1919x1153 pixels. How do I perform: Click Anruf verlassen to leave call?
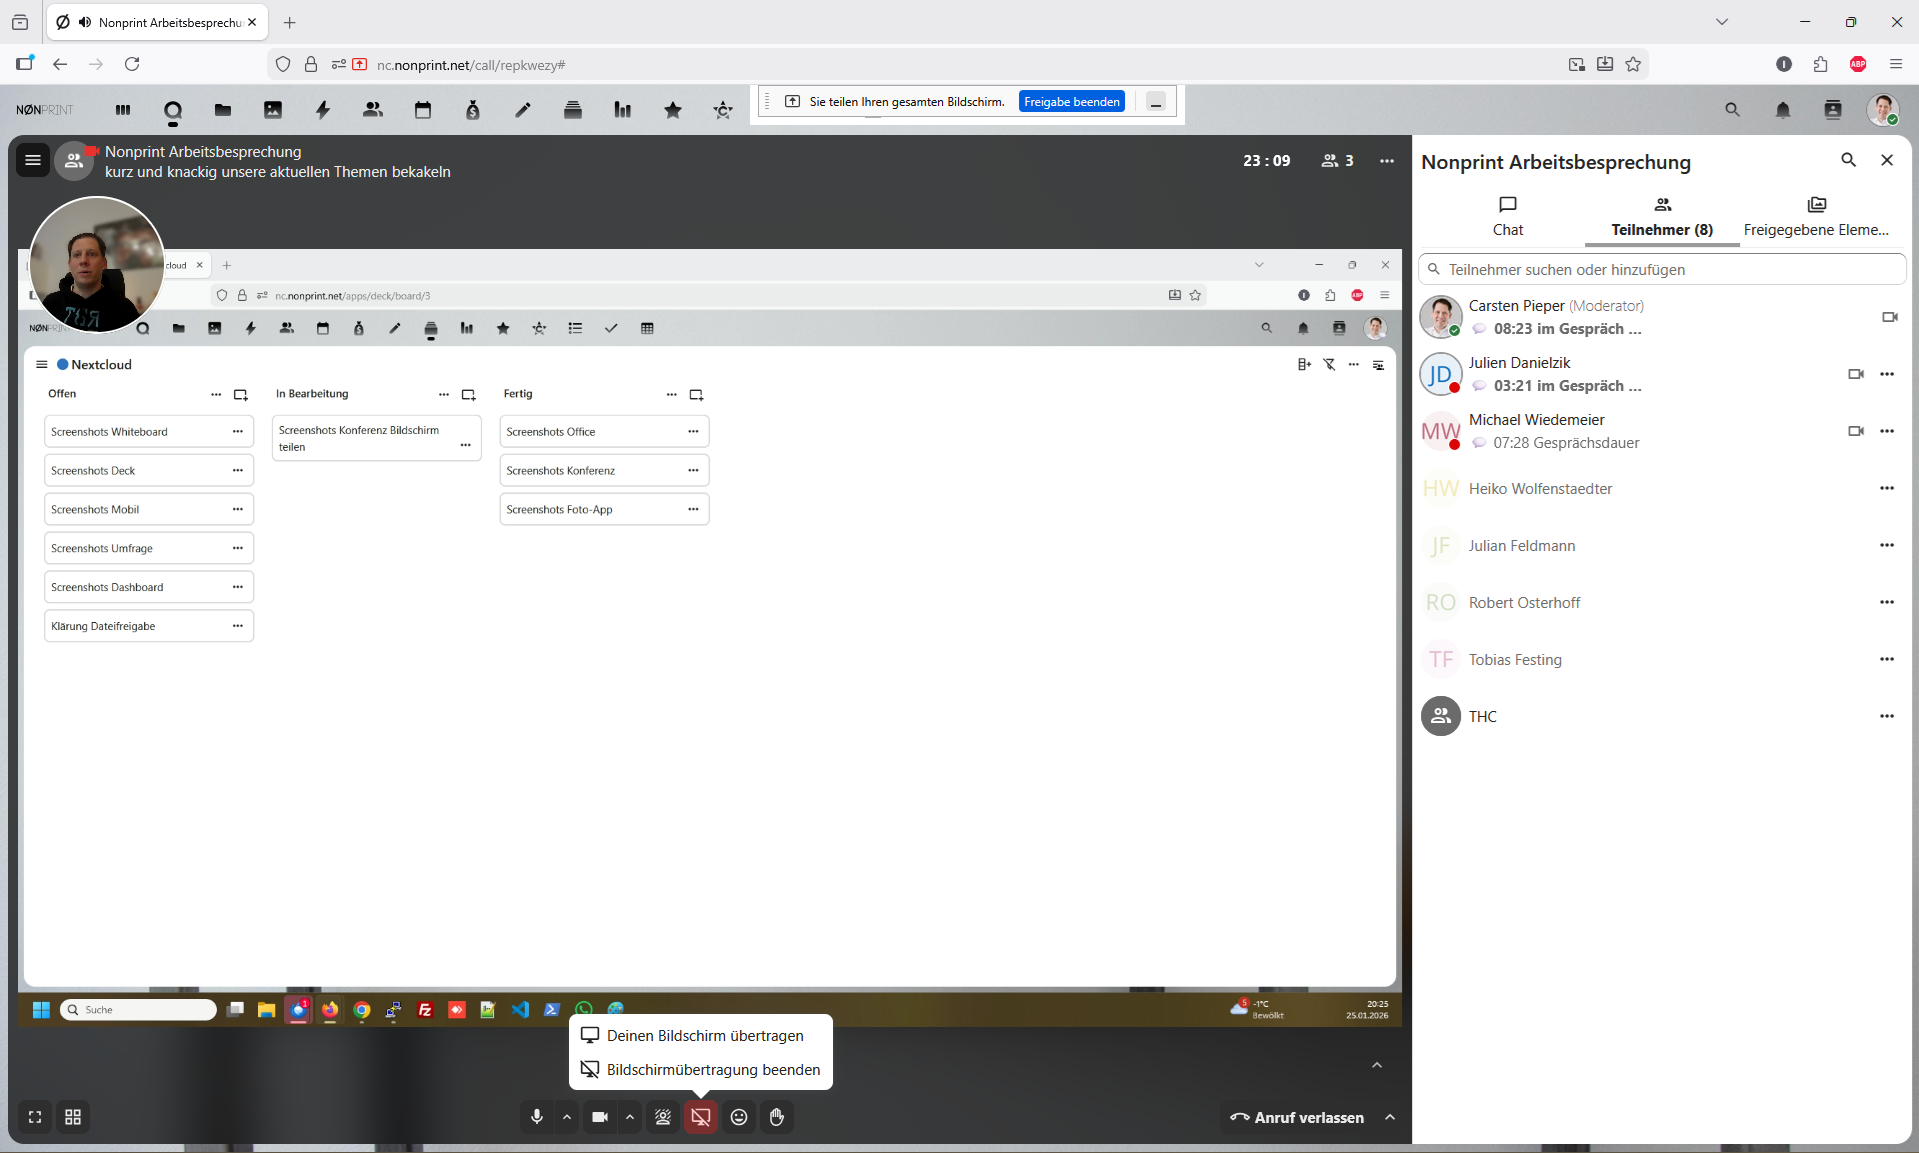click(x=1297, y=1117)
